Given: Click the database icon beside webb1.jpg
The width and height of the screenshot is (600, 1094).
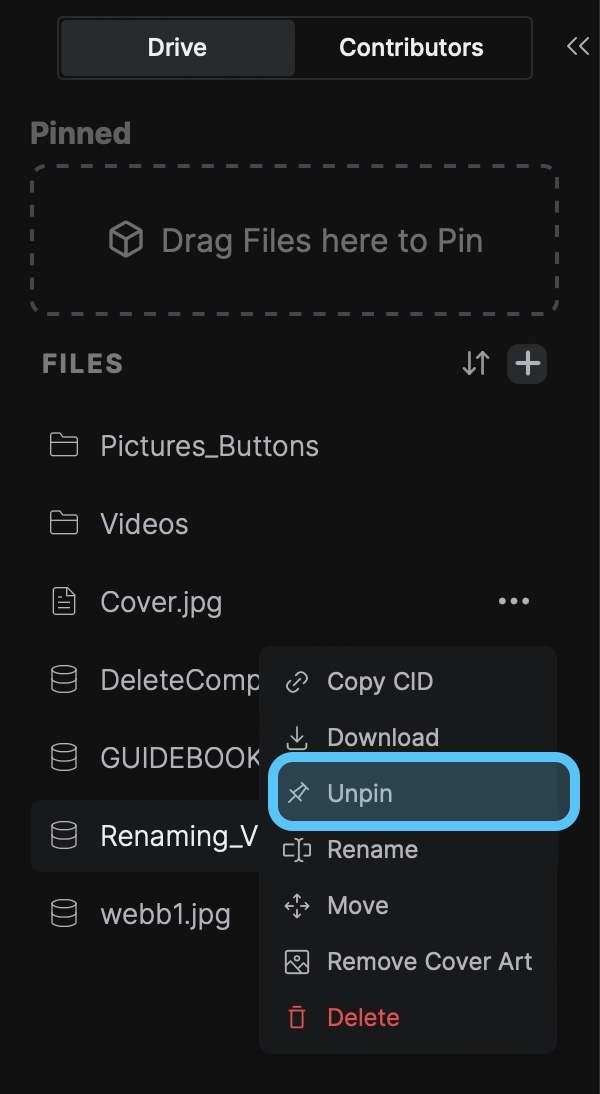Looking at the screenshot, I should (x=64, y=913).
